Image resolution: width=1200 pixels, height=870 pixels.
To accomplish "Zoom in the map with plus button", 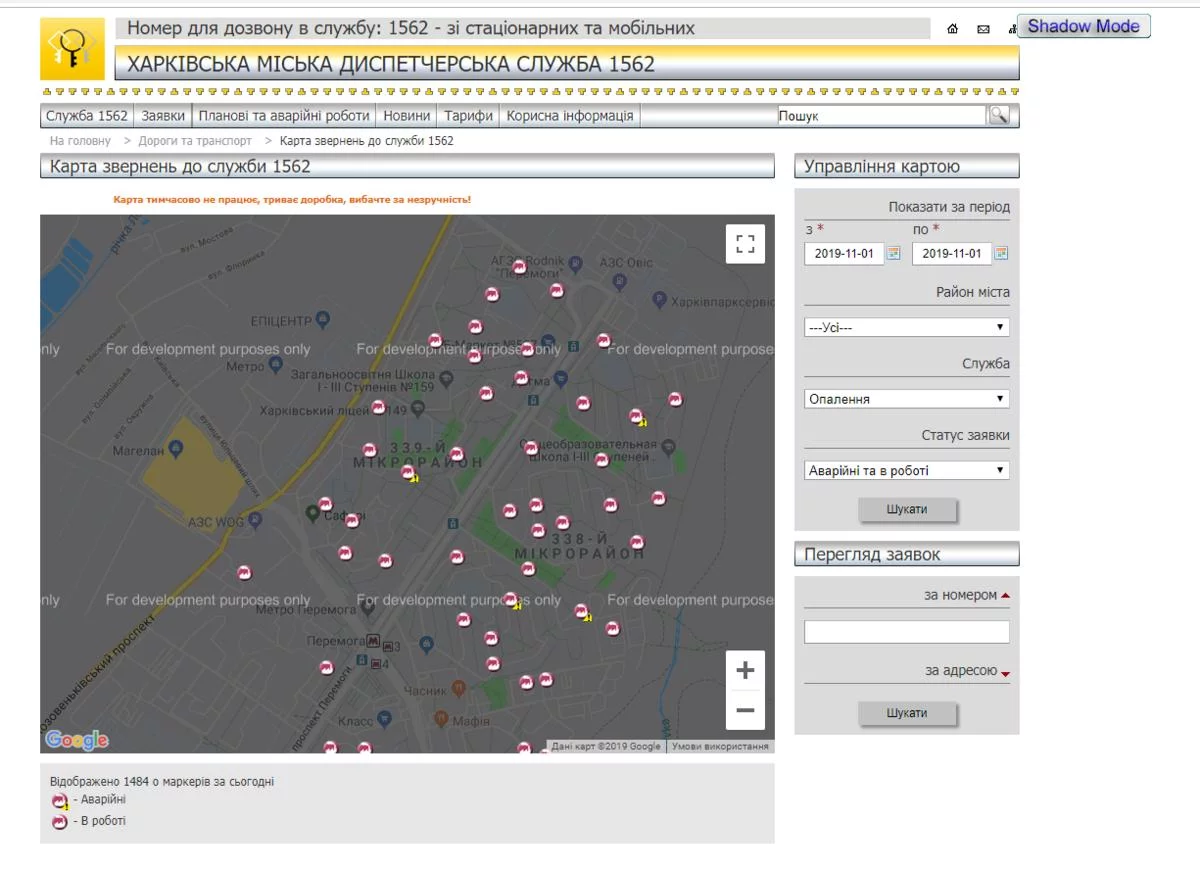I will click(745, 671).
